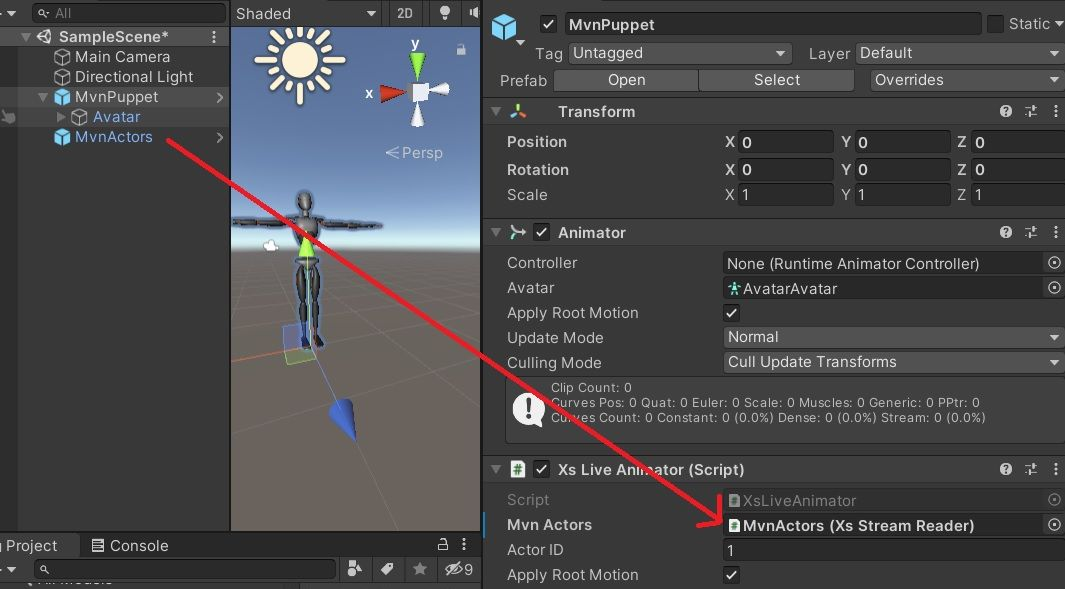The width and height of the screenshot is (1065, 589).
Task: Switch gizmo Persp projection label
Action: pos(414,153)
